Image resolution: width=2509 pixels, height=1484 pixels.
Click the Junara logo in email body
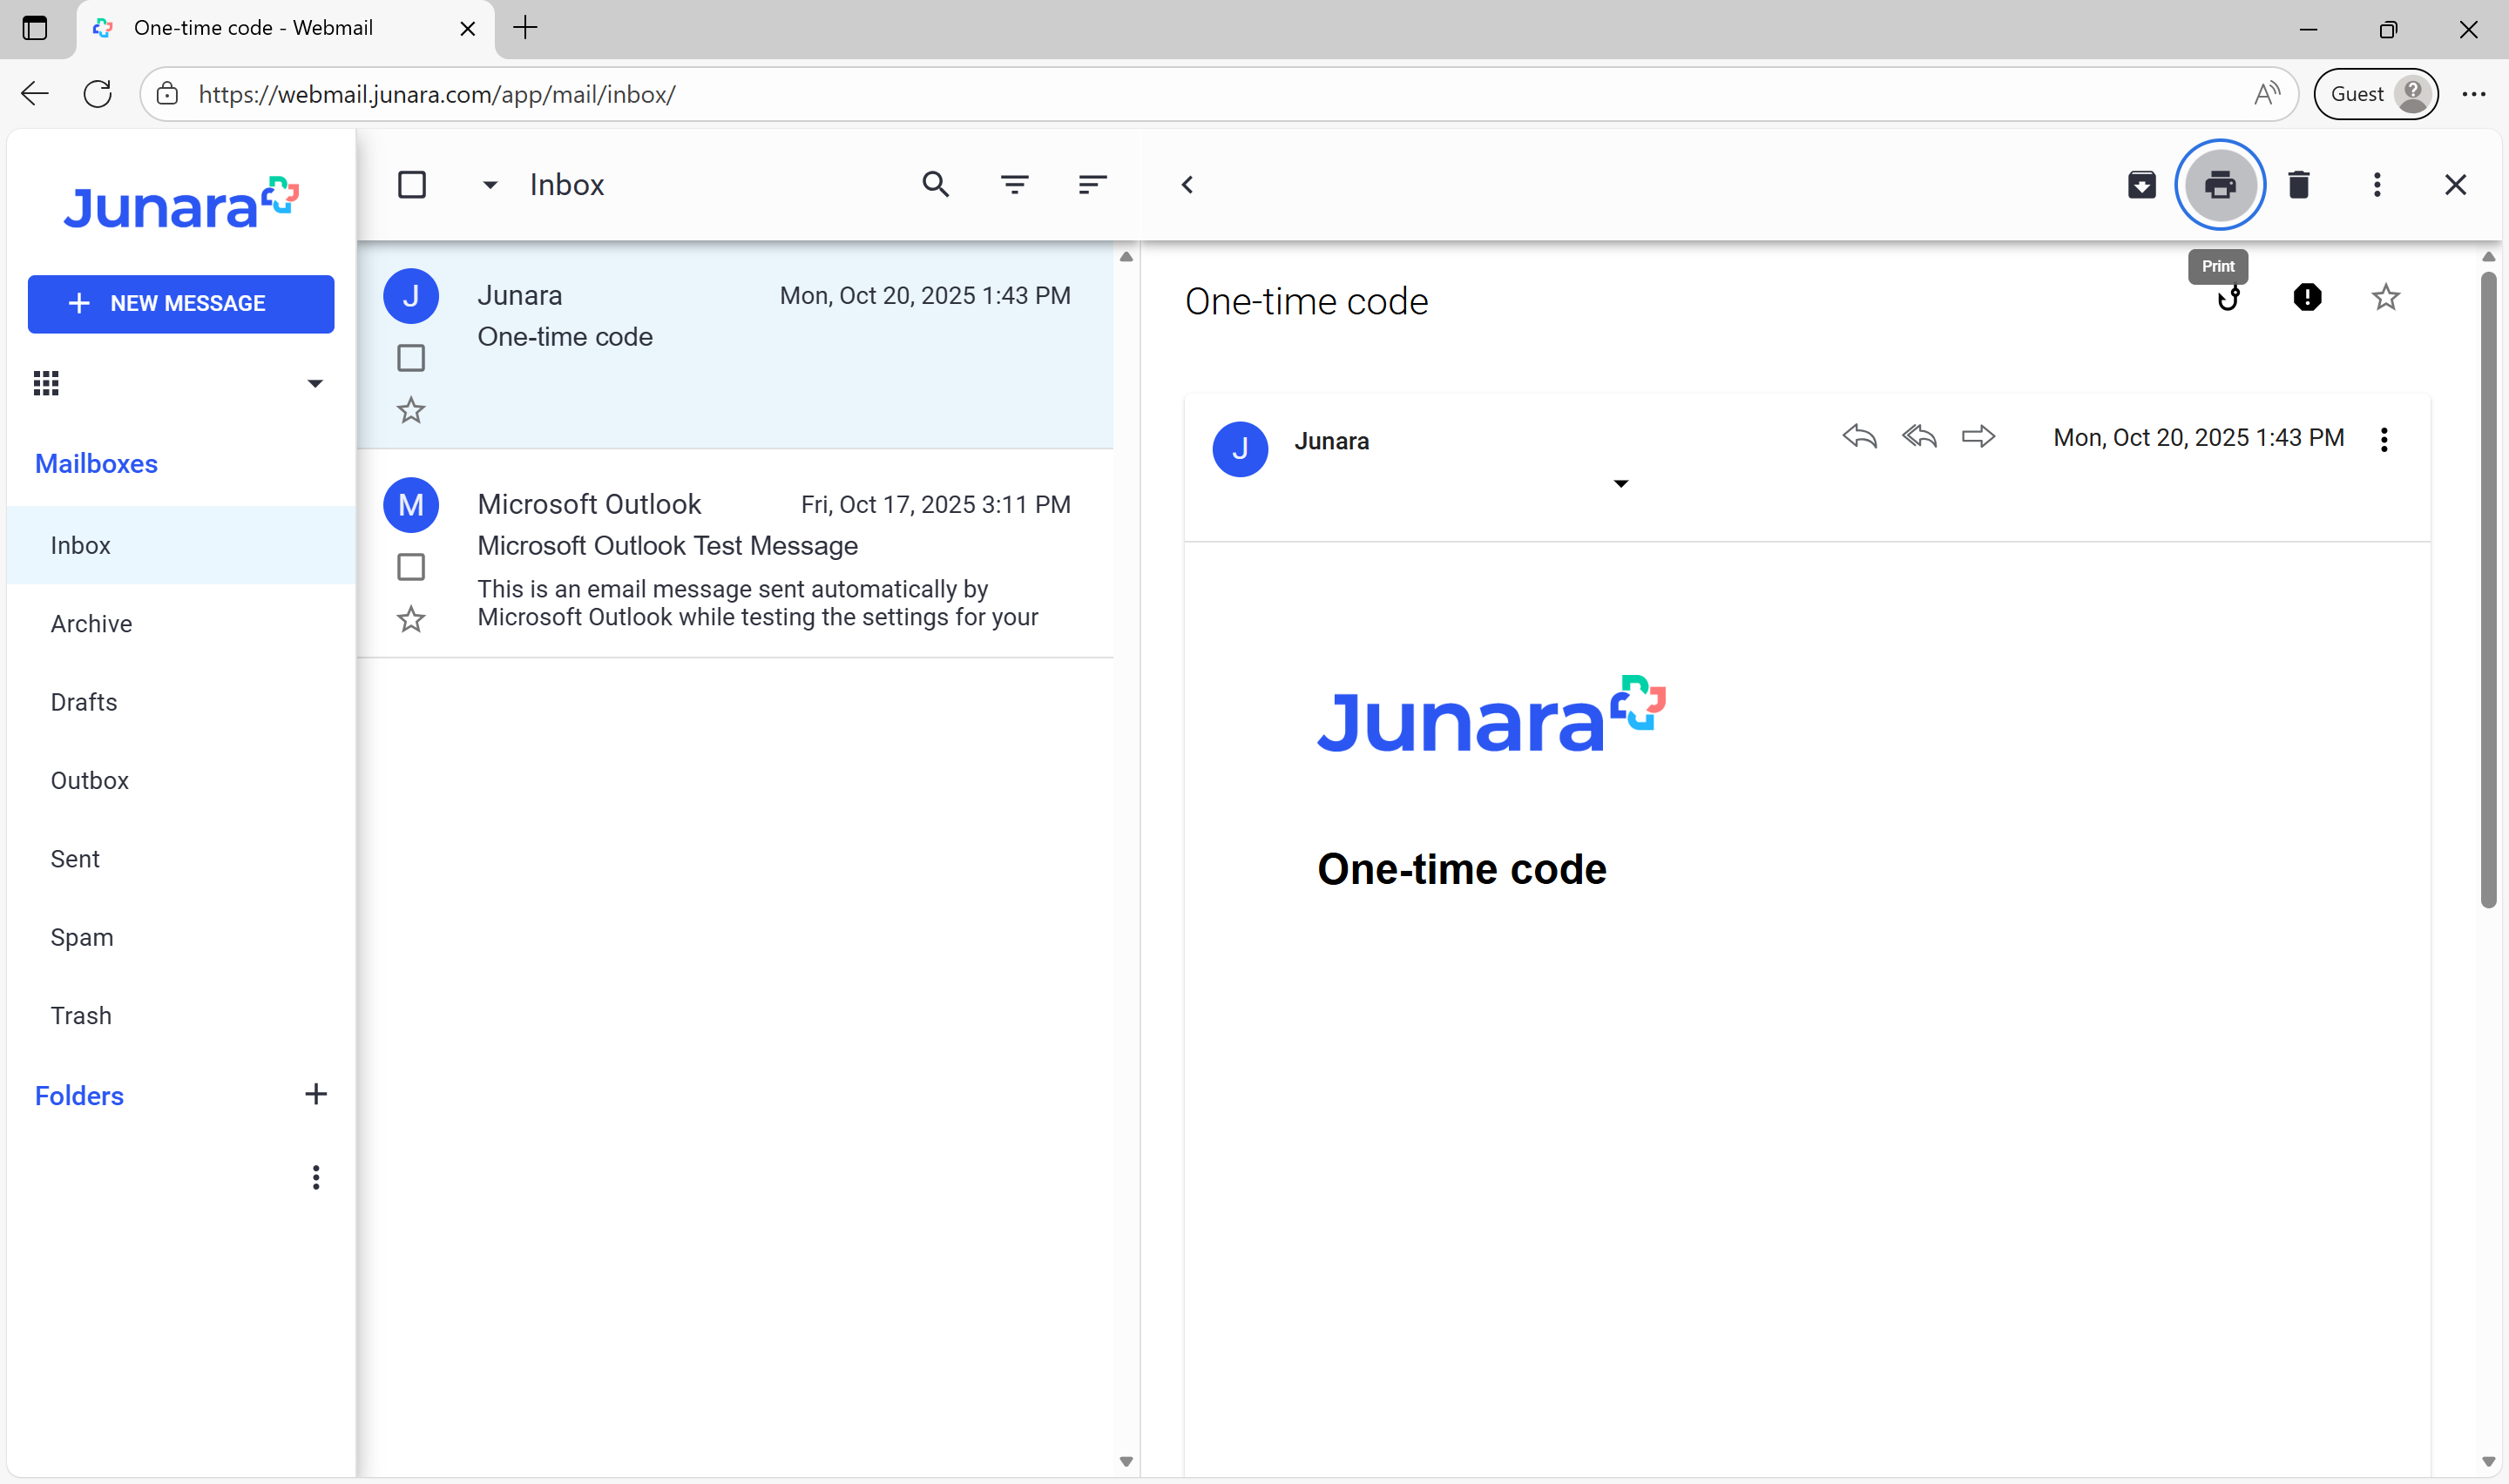[1491, 714]
